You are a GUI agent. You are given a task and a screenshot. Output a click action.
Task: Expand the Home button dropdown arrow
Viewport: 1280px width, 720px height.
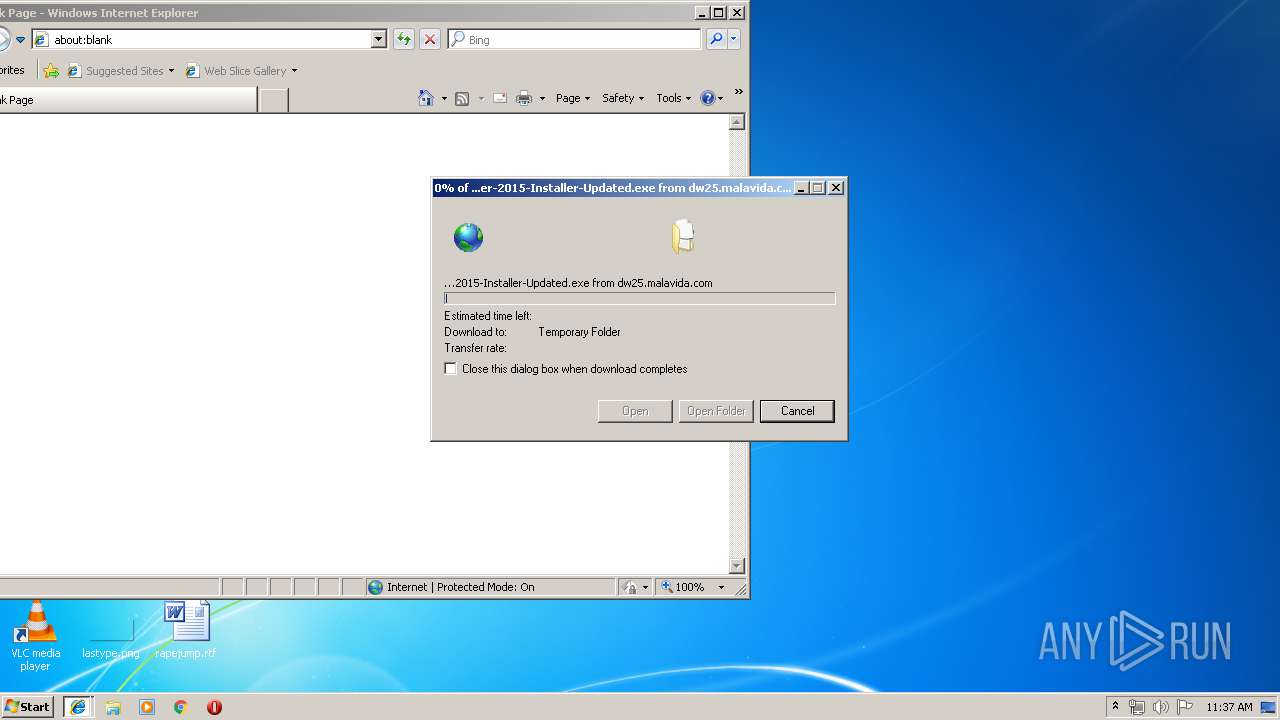point(444,98)
